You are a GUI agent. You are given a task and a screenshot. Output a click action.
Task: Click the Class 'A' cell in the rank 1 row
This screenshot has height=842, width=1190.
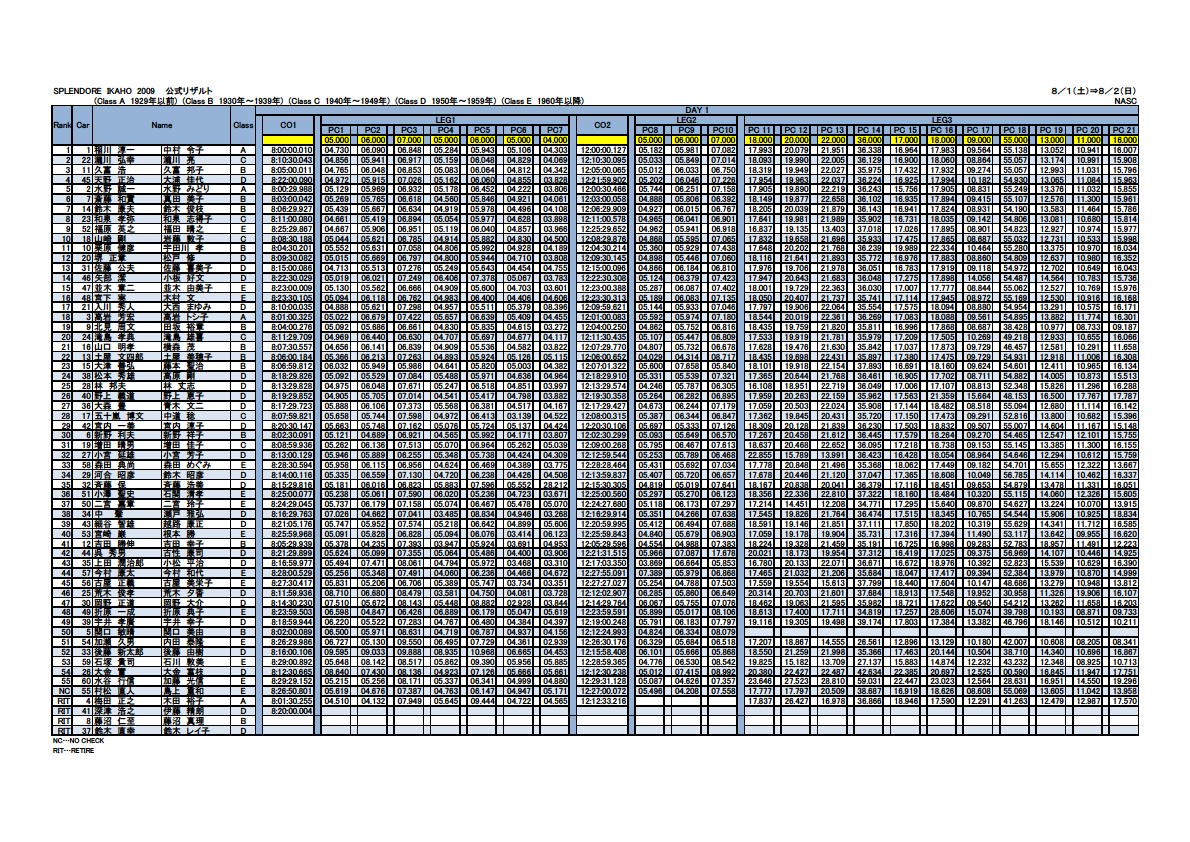tap(243, 150)
